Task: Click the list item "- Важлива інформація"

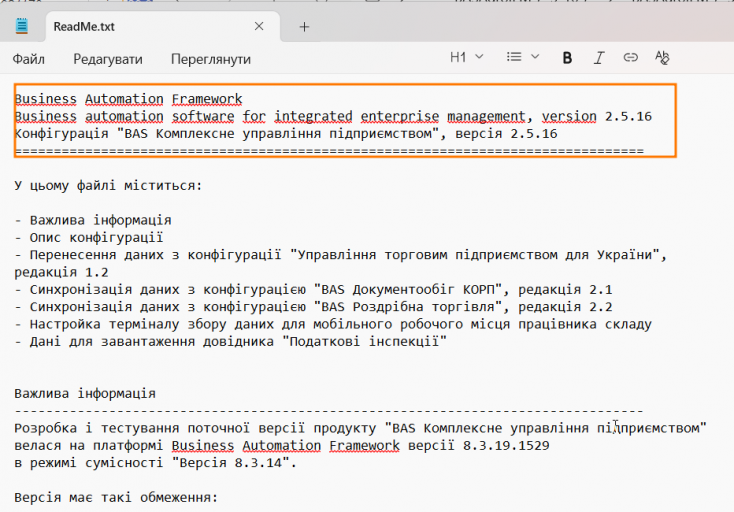Action: point(93,220)
